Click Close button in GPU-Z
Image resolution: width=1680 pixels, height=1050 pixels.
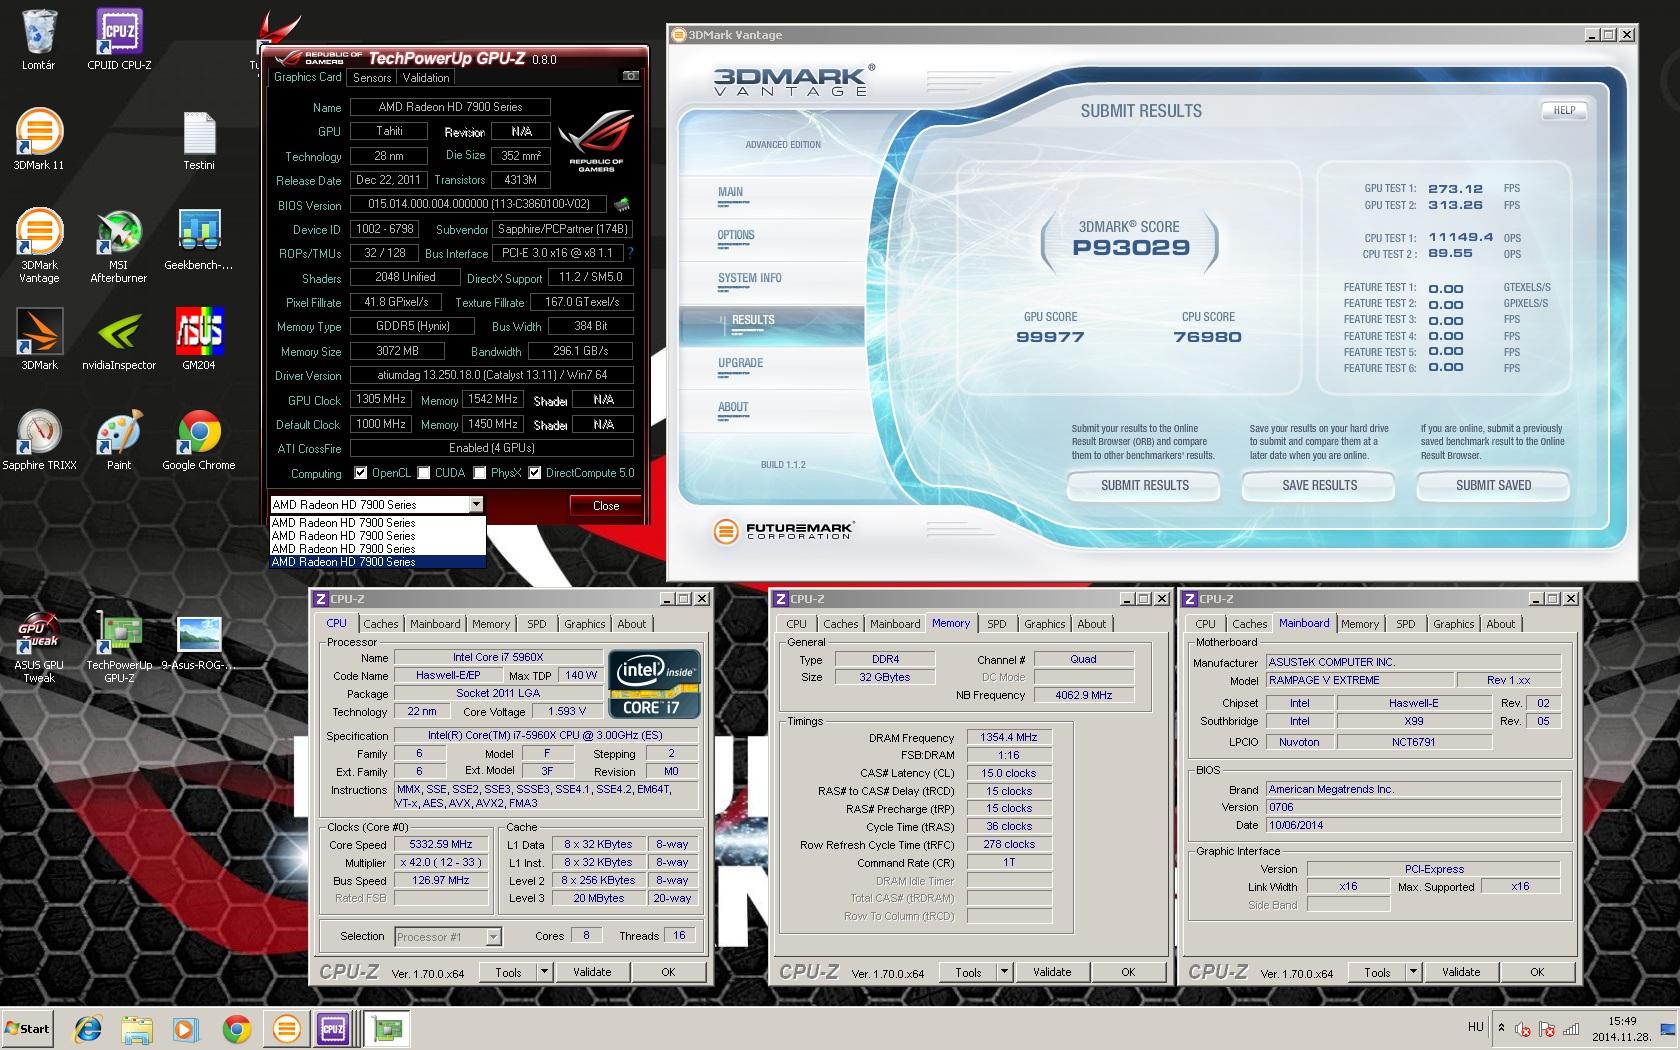click(606, 506)
